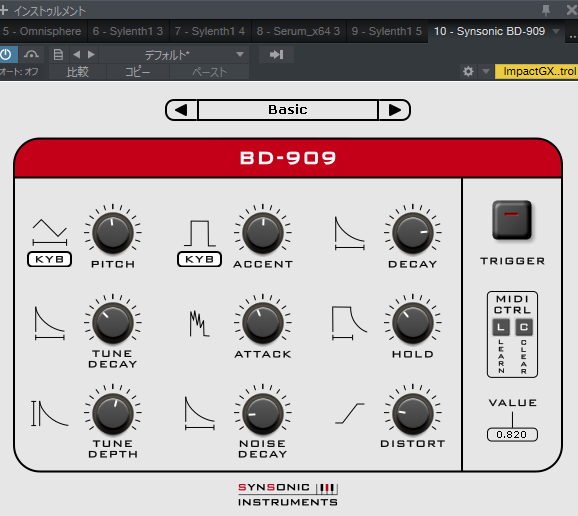
Task: Switch to 9 - Sylenth1 5 tab
Action: point(386,31)
